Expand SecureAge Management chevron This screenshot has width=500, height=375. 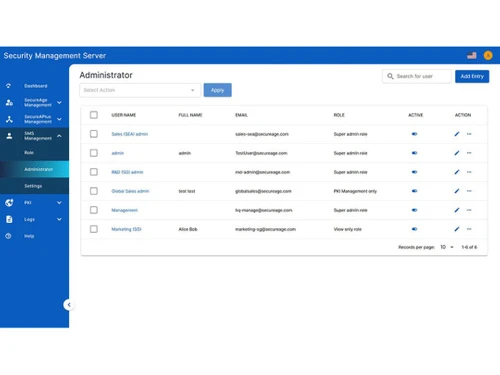pos(59,102)
